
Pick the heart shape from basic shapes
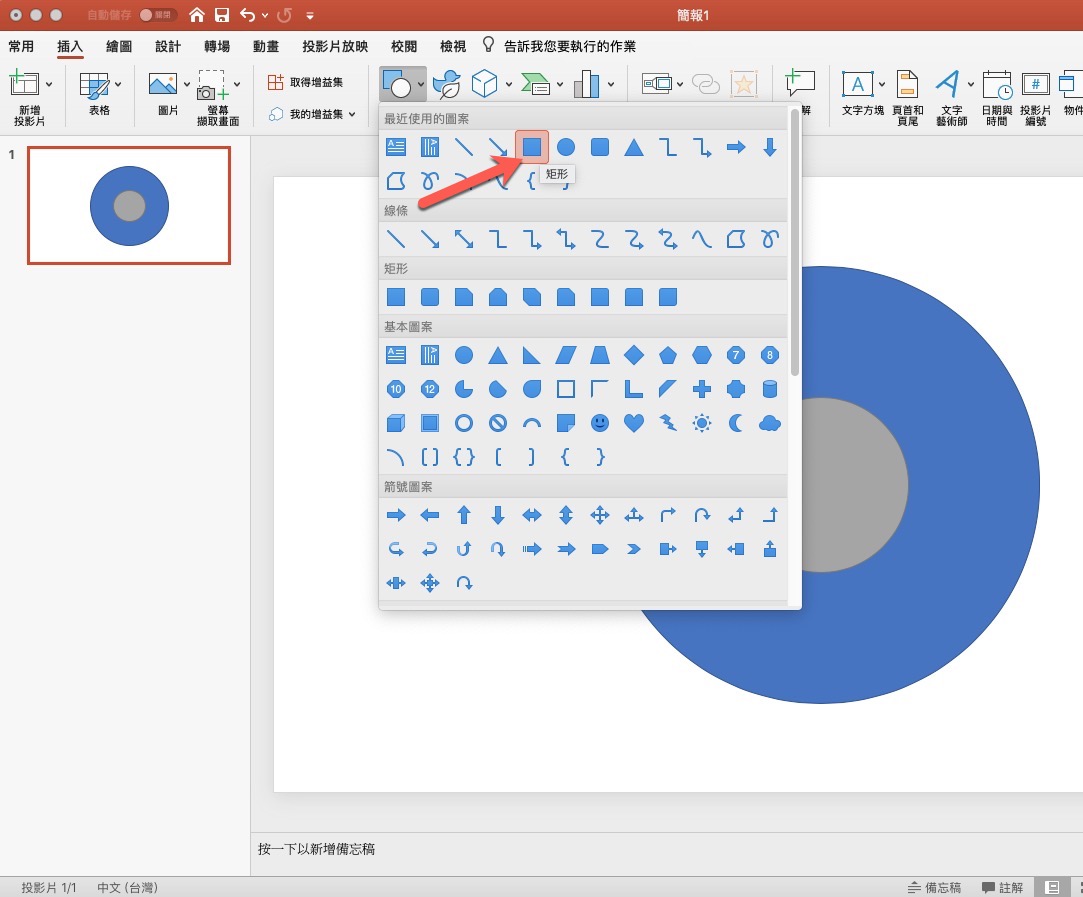(633, 423)
